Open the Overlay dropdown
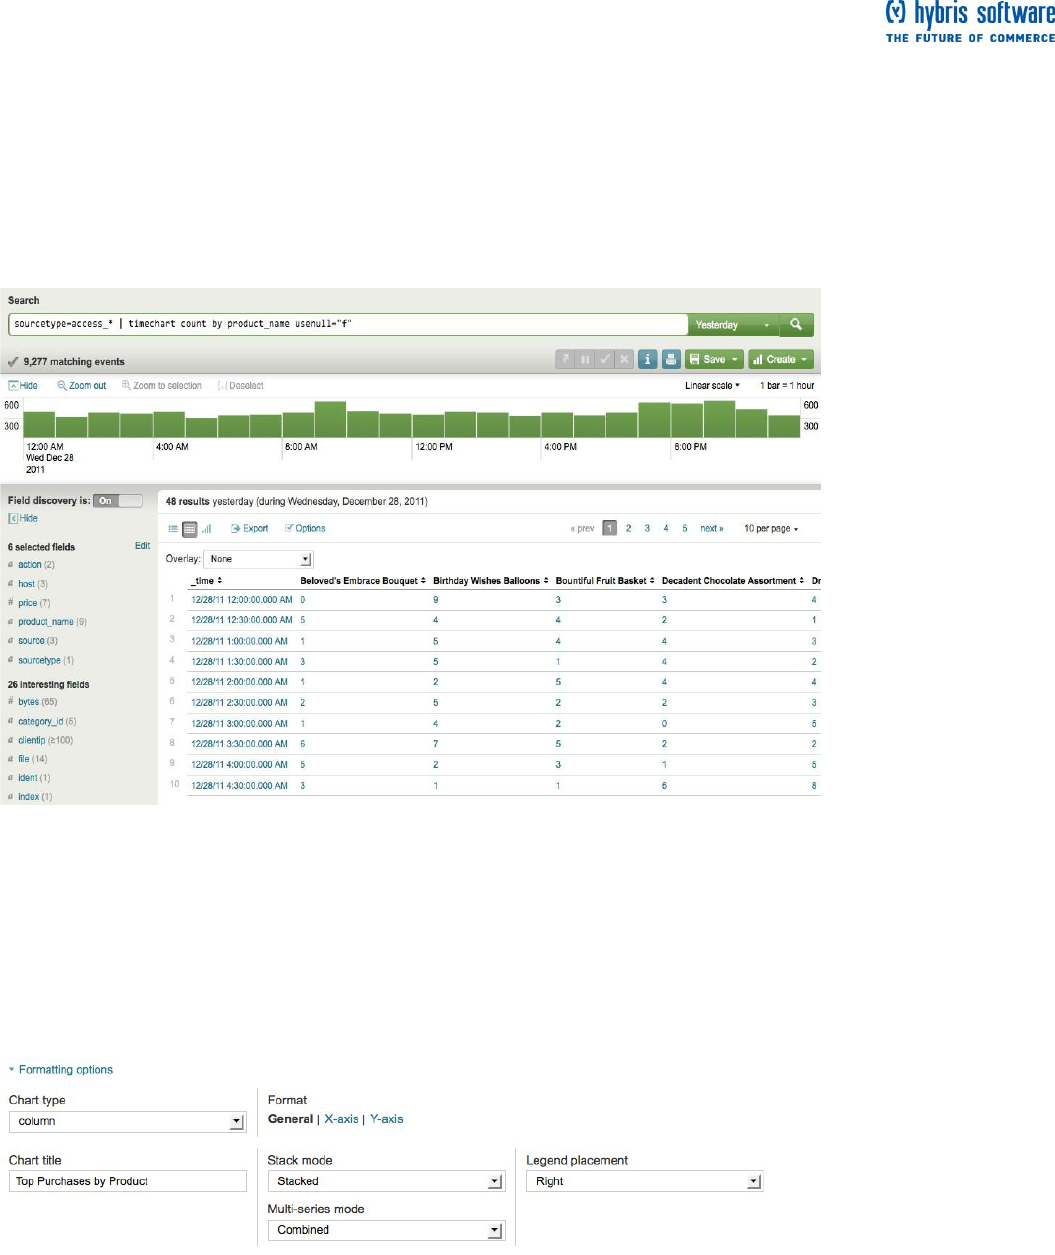Image resolution: width=1055 pixels, height=1255 pixels. click(259, 559)
